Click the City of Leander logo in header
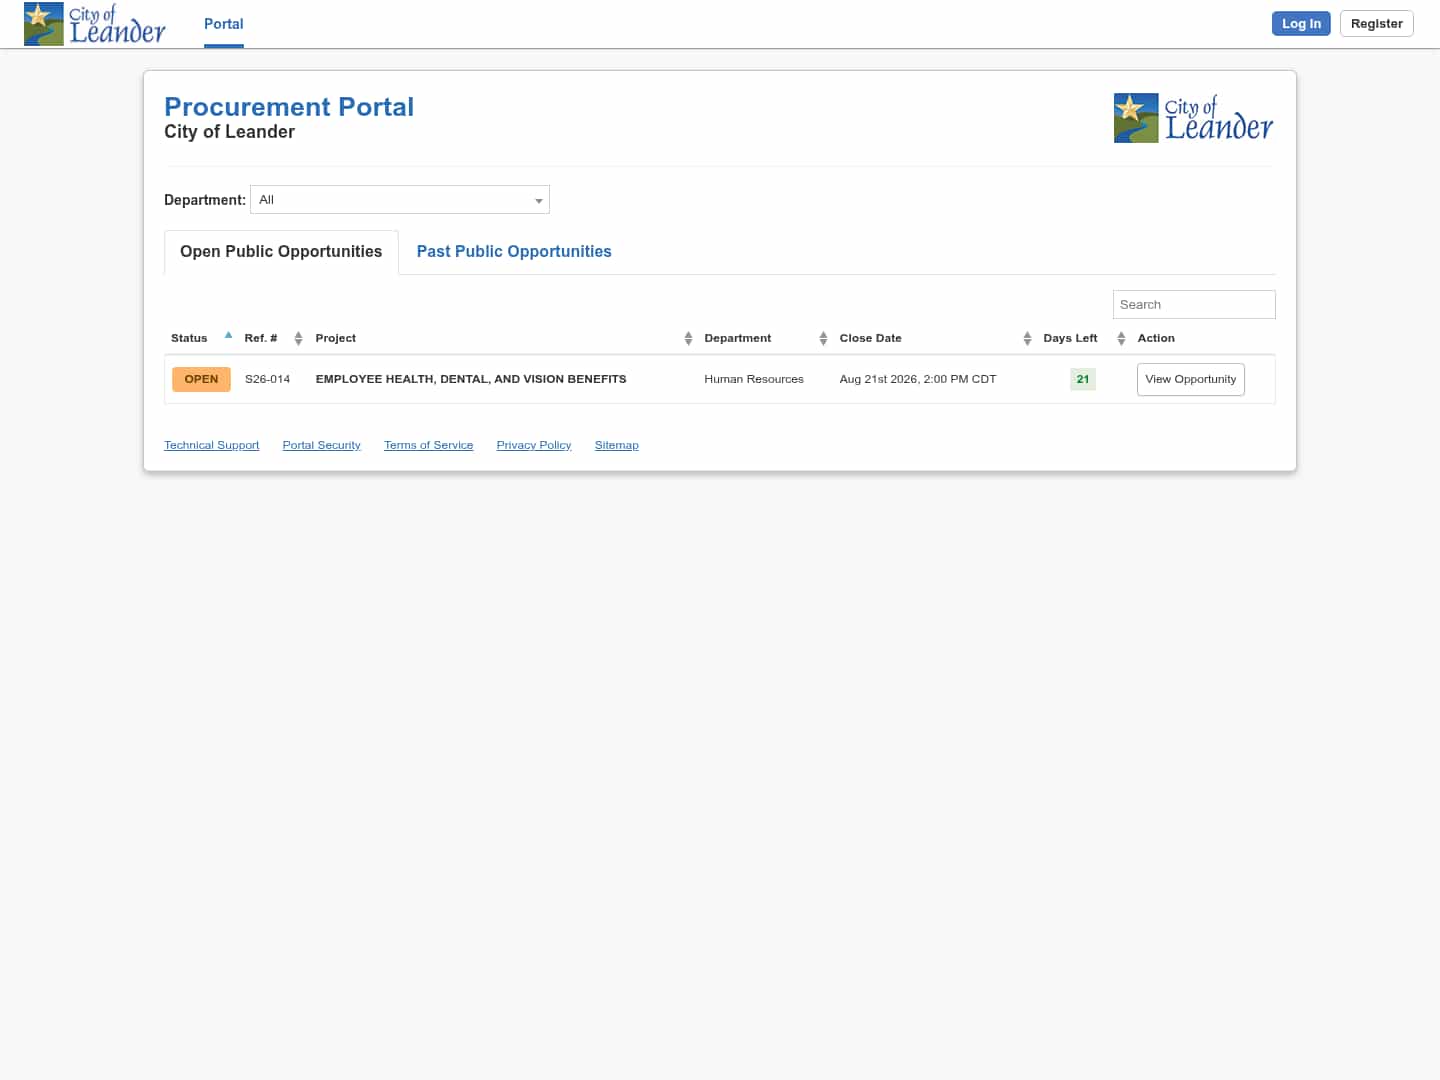 click(x=95, y=24)
